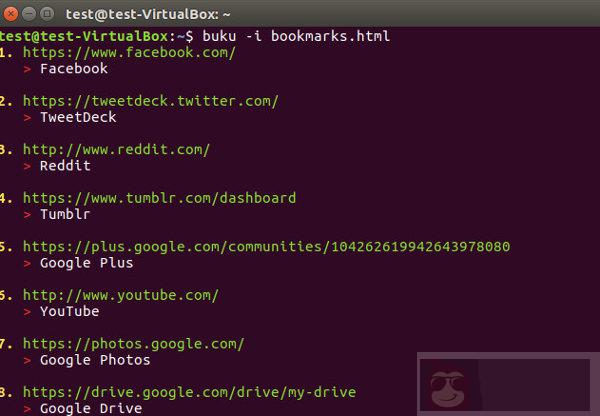Click the window title test@test-VirtualBox: ~
The width and height of the screenshot is (600, 416).
point(148,15)
